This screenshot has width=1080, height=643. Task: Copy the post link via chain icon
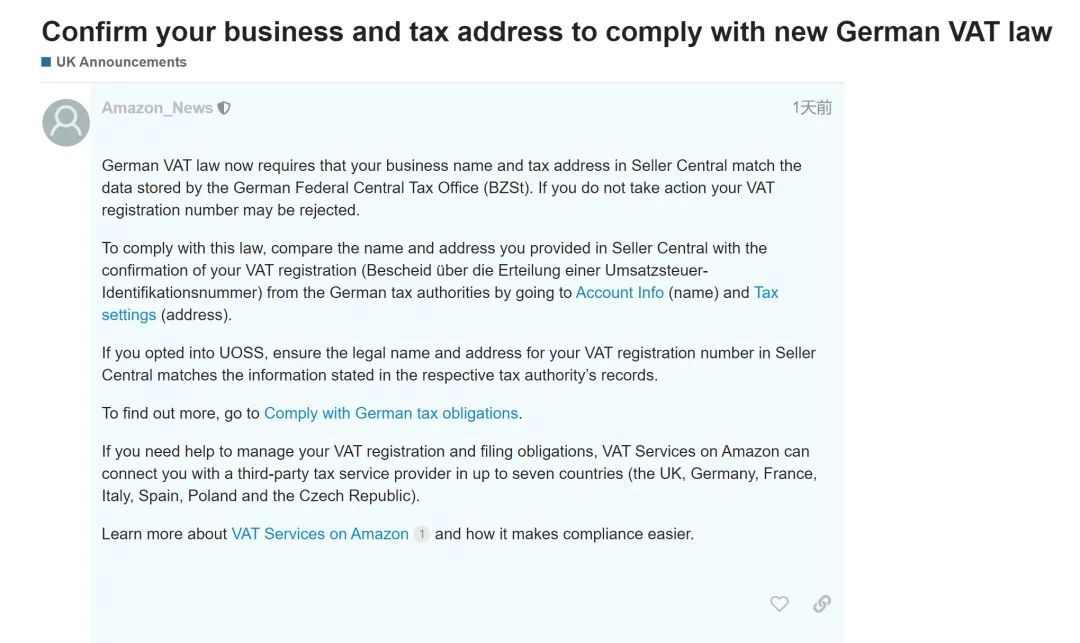[822, 603]
